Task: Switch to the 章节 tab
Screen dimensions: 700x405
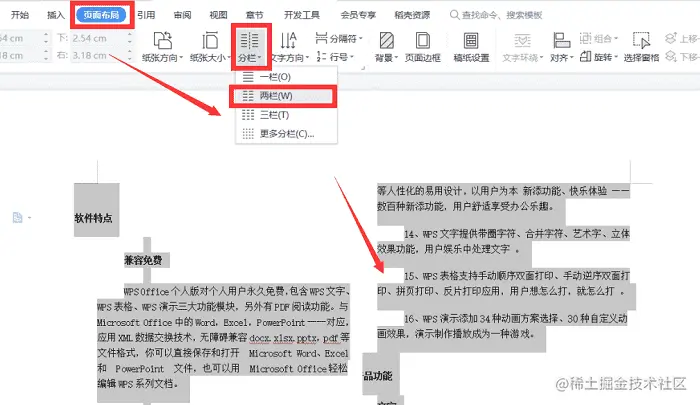Action: pyautogui.click(x=254, y=15)
